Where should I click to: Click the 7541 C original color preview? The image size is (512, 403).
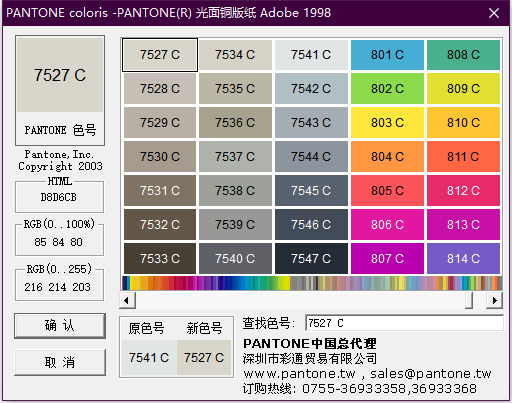tap(149, 358)
